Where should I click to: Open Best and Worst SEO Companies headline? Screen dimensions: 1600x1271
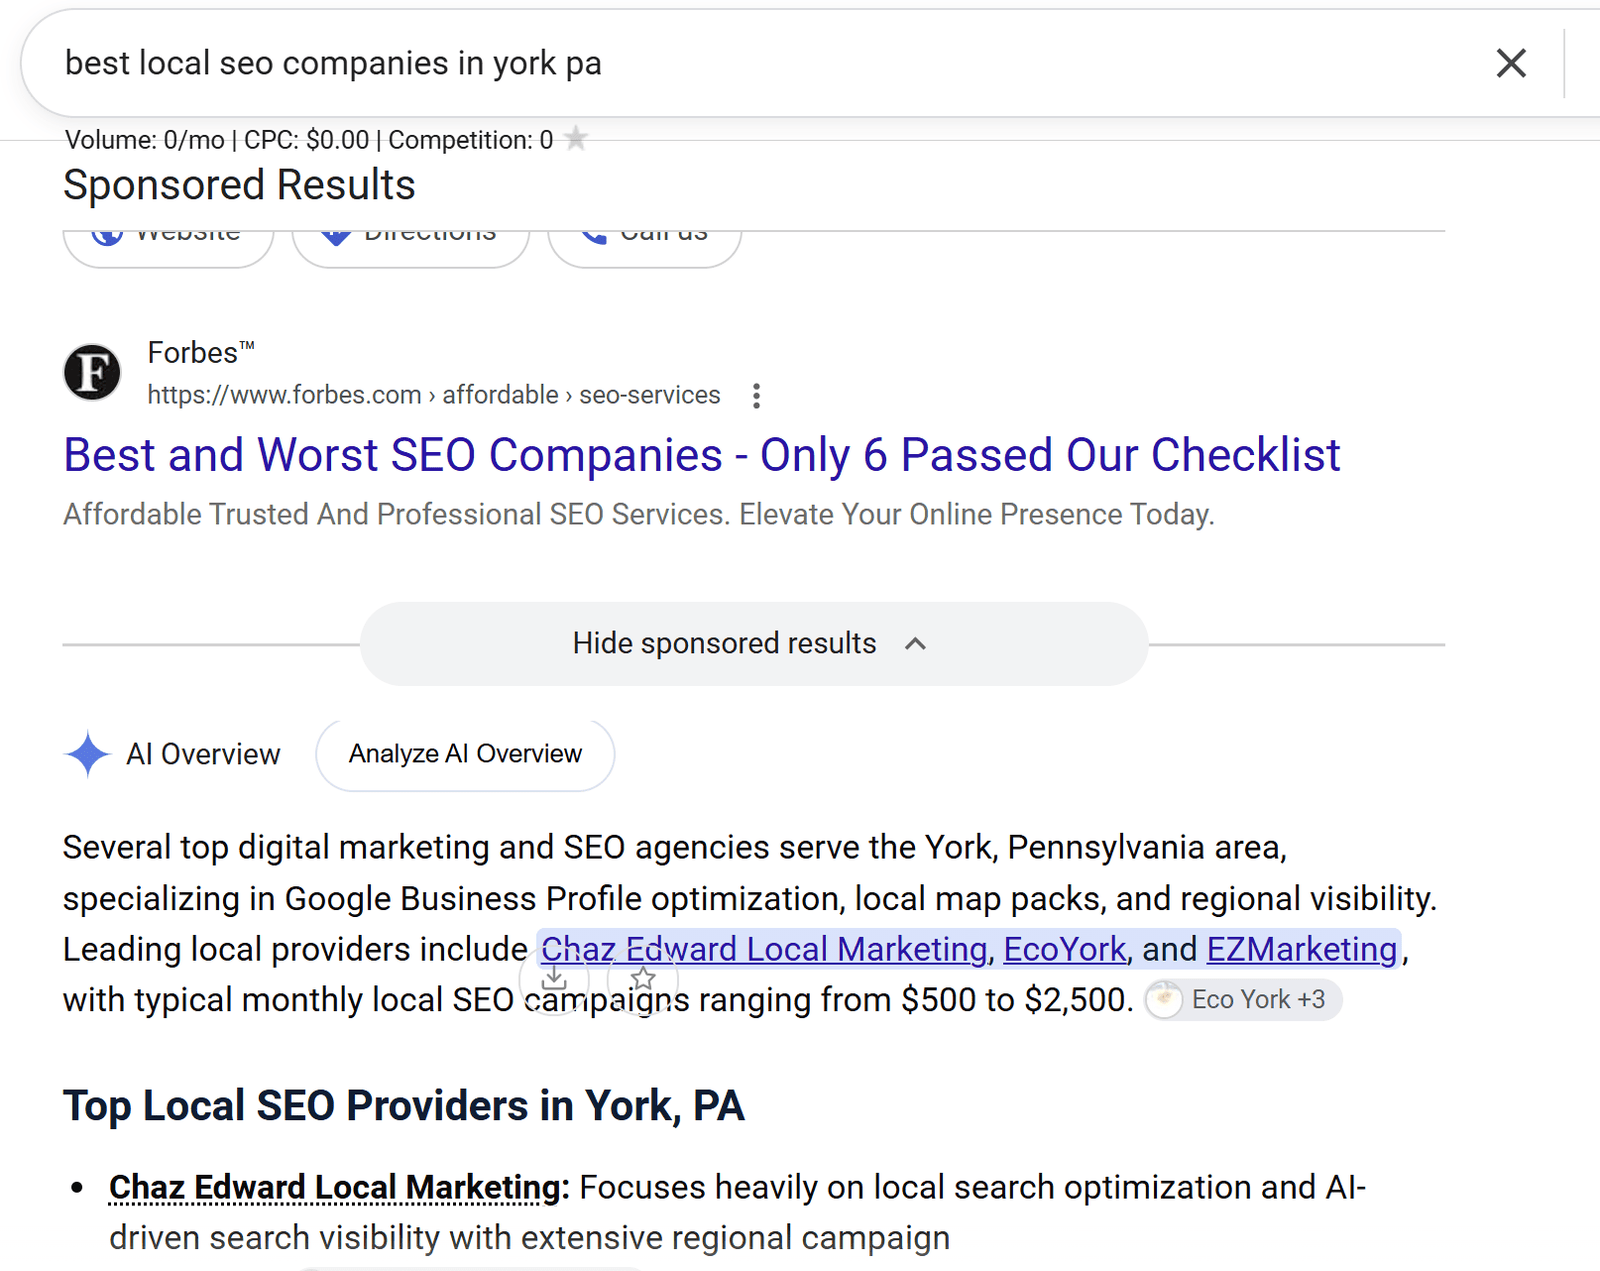[702, 455]
